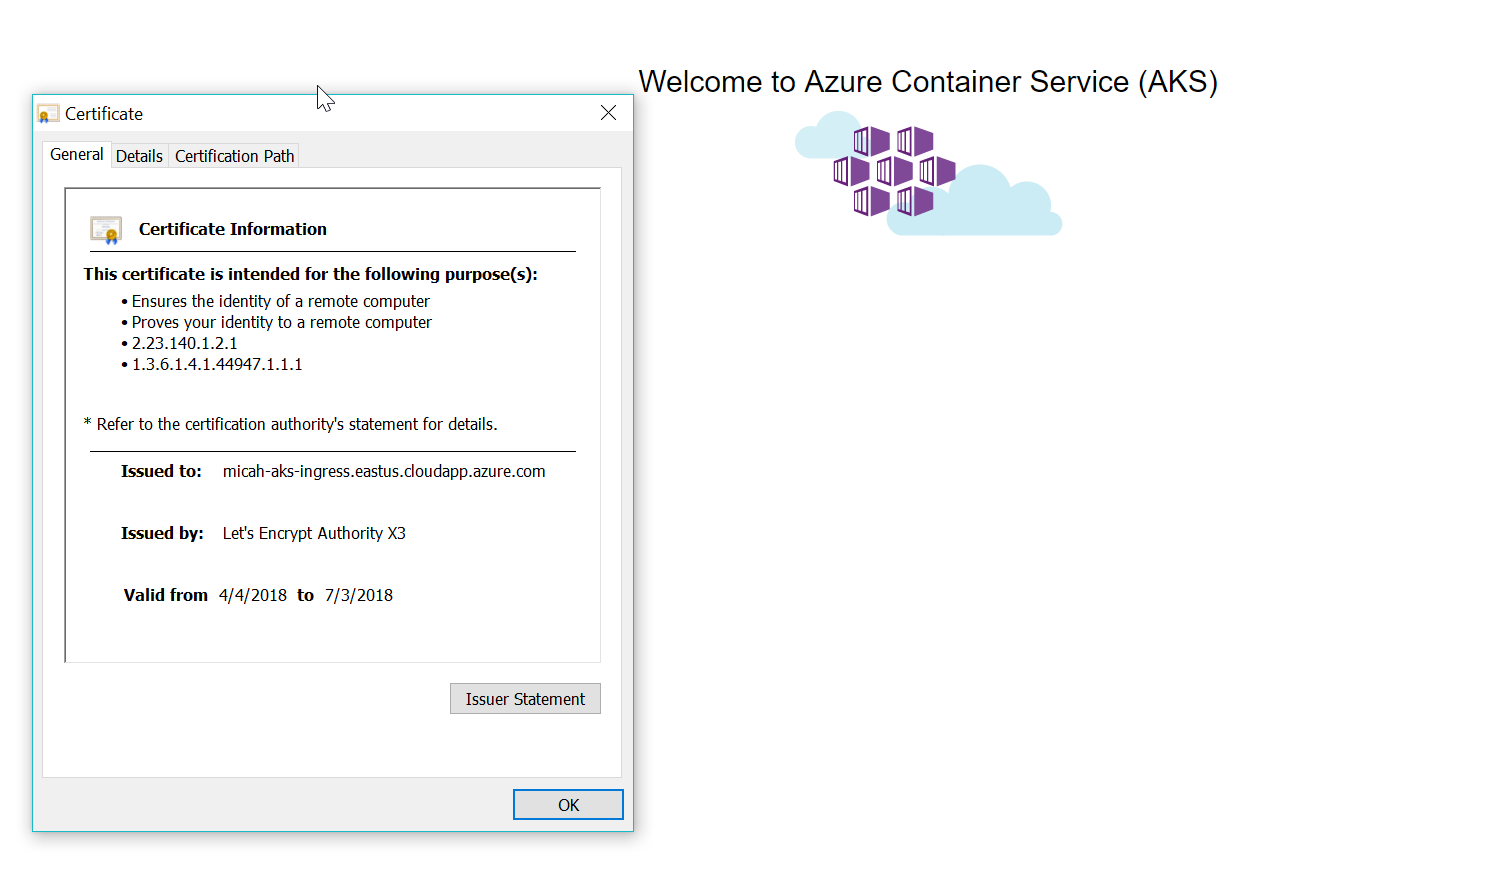Click the valid-from date 4/4/2018
1506x882 pixels.
253,595
